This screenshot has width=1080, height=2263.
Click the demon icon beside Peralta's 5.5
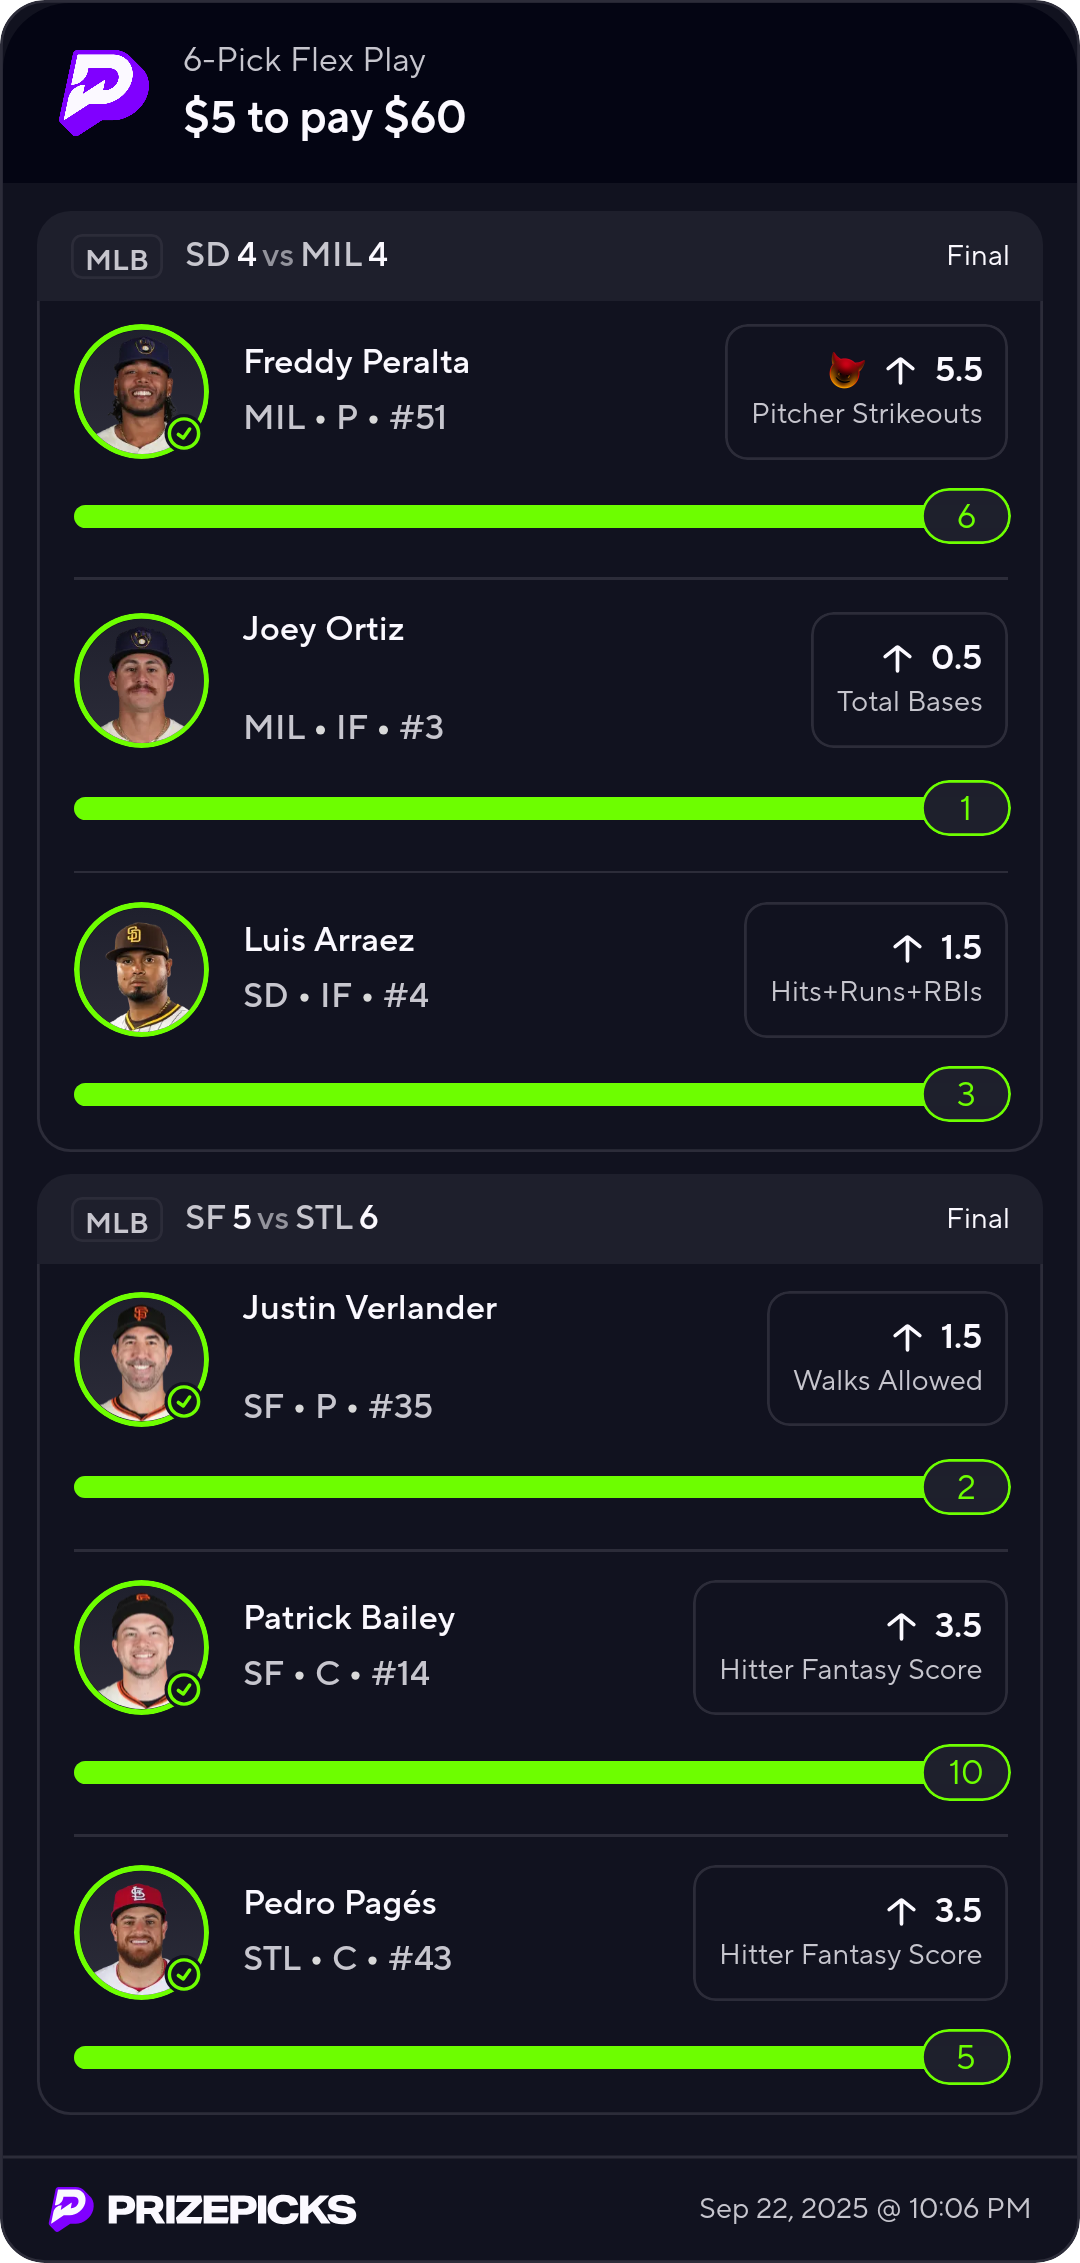(846, 370)
